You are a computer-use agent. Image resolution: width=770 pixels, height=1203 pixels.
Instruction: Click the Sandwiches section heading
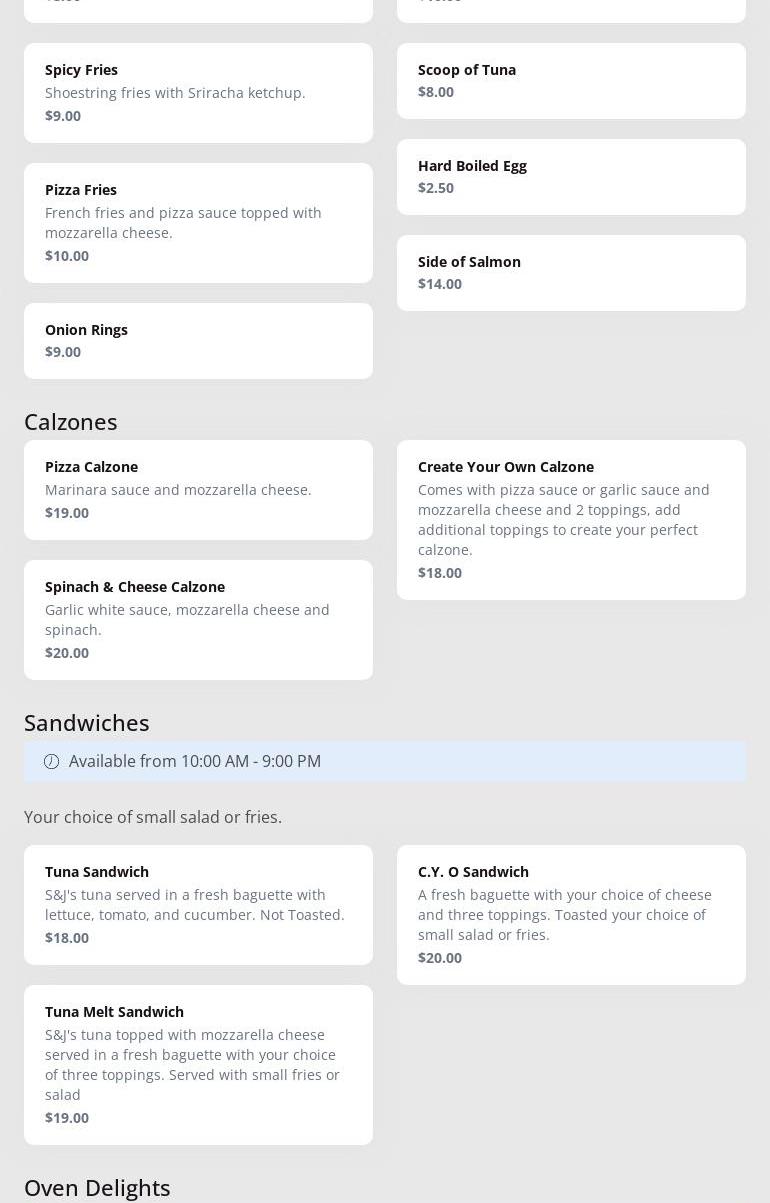coord(87,723)
